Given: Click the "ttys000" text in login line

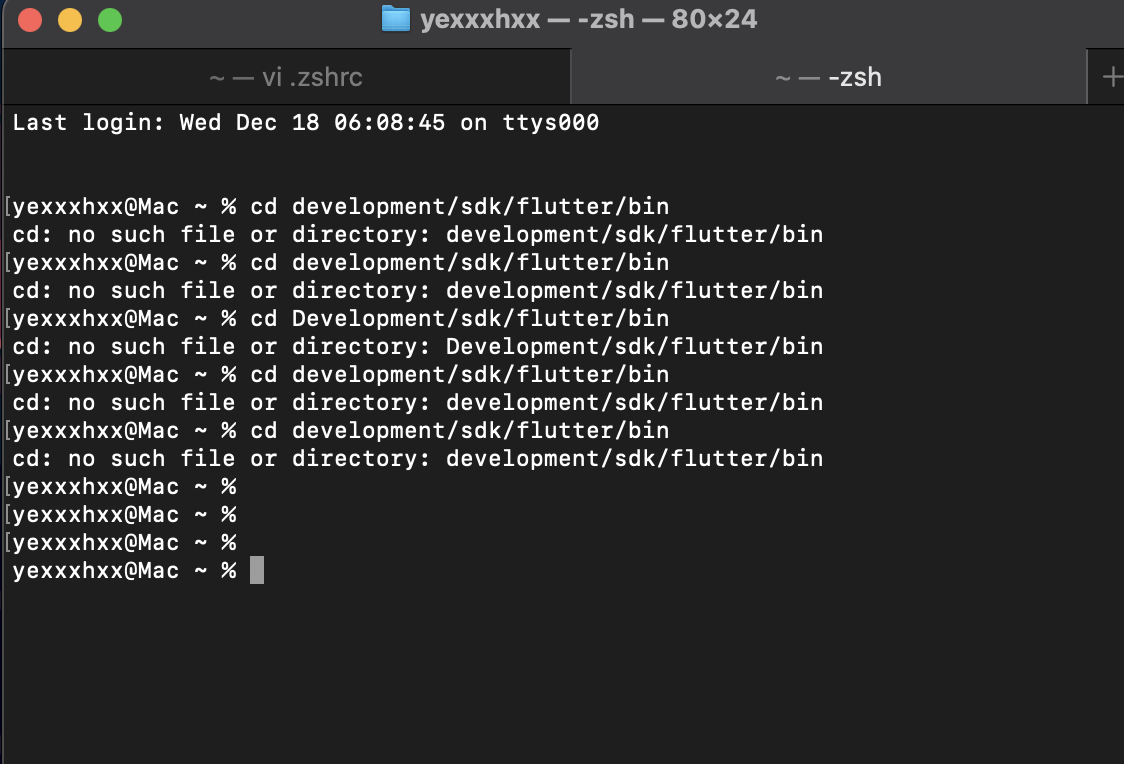Looking at the screenshot, I should (x=551, y=123).
